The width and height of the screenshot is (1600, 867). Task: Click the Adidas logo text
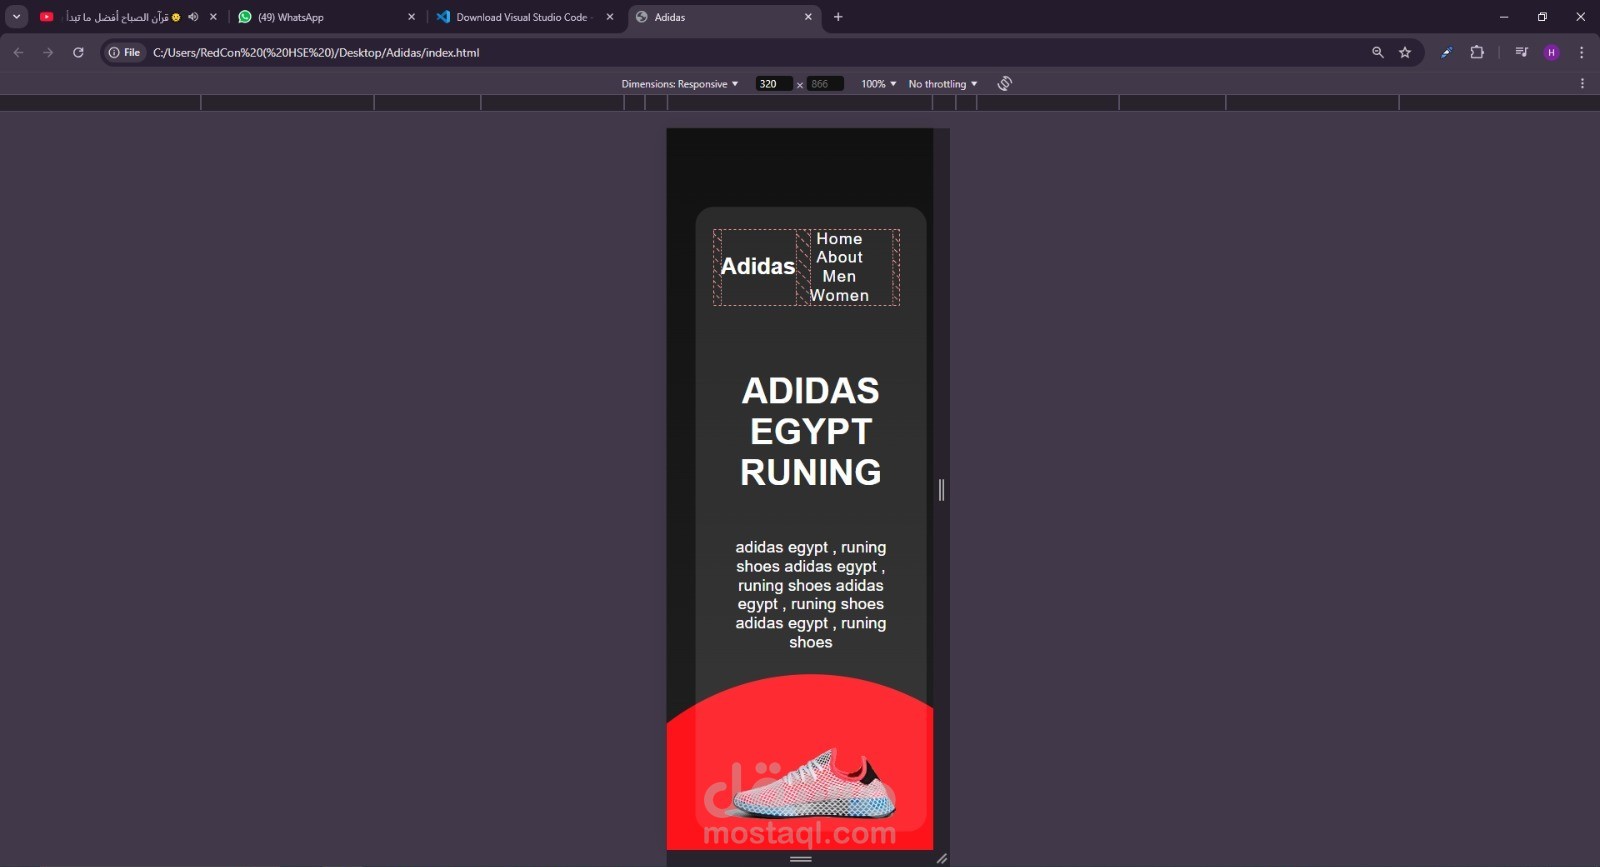pyautogui.click(x=758, y=266)
